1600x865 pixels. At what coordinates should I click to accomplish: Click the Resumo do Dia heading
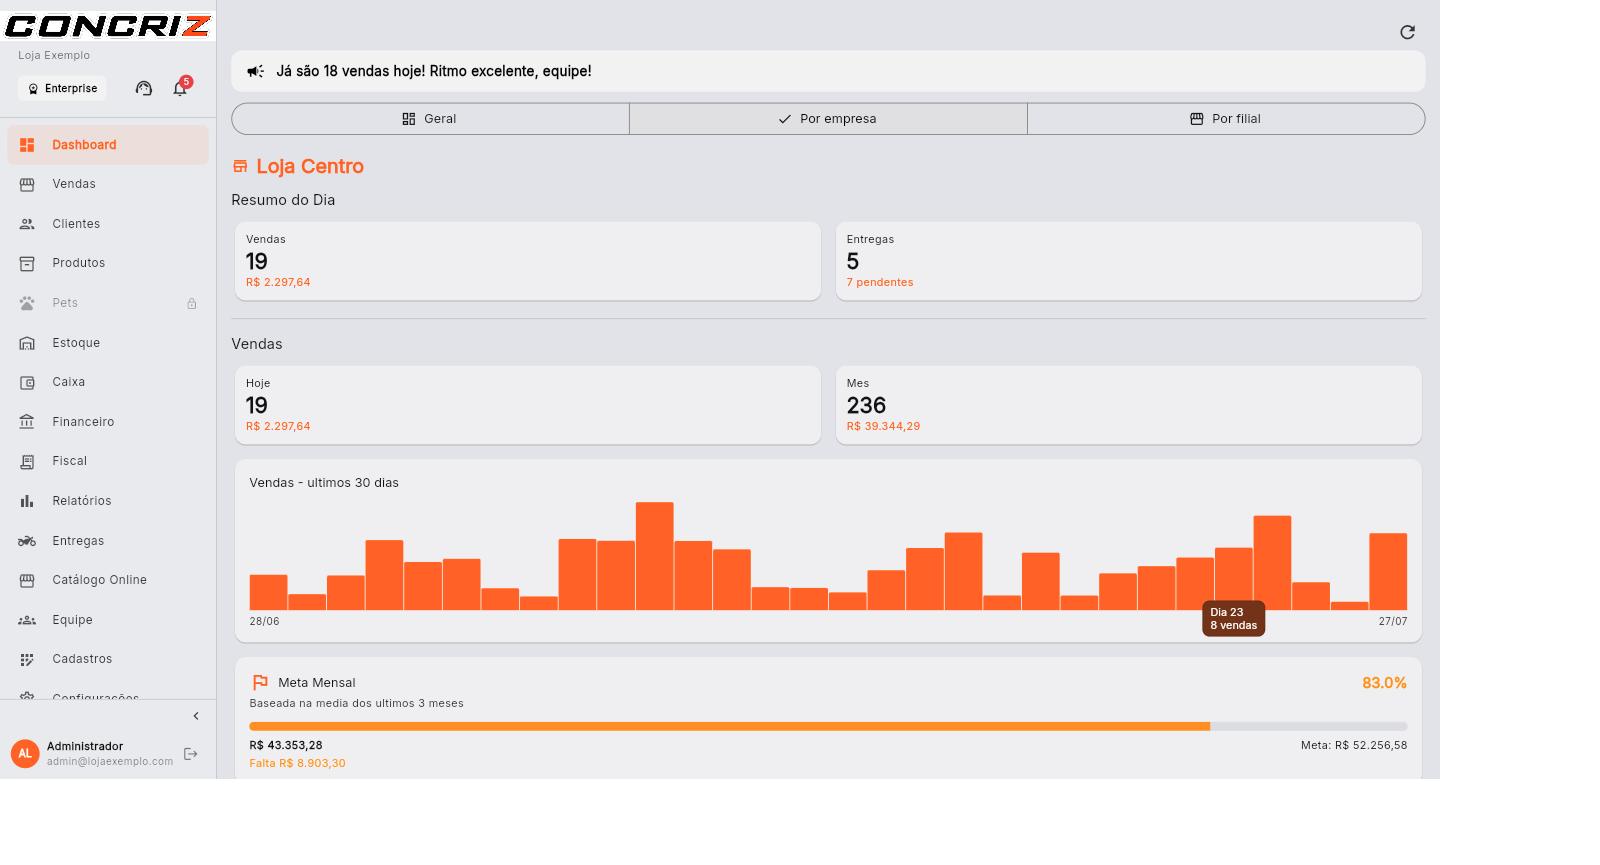pyautogui.click(x=283, y=200)
